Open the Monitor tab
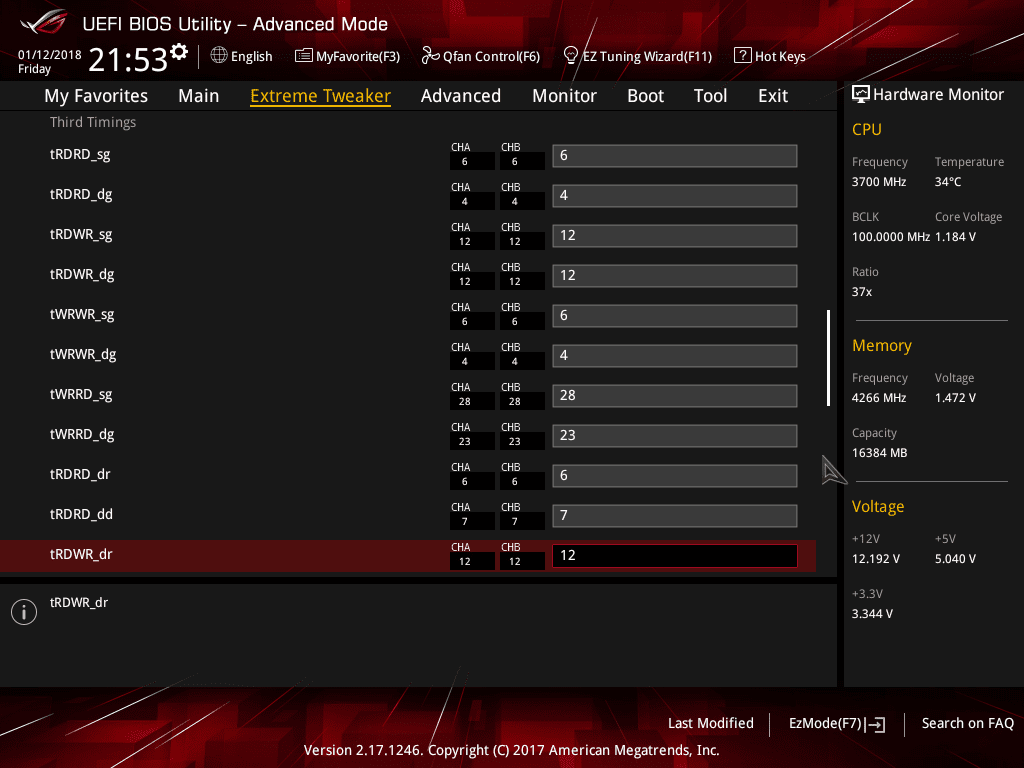This screenshot has width=1024, height=768. click(x=564, y=96)
